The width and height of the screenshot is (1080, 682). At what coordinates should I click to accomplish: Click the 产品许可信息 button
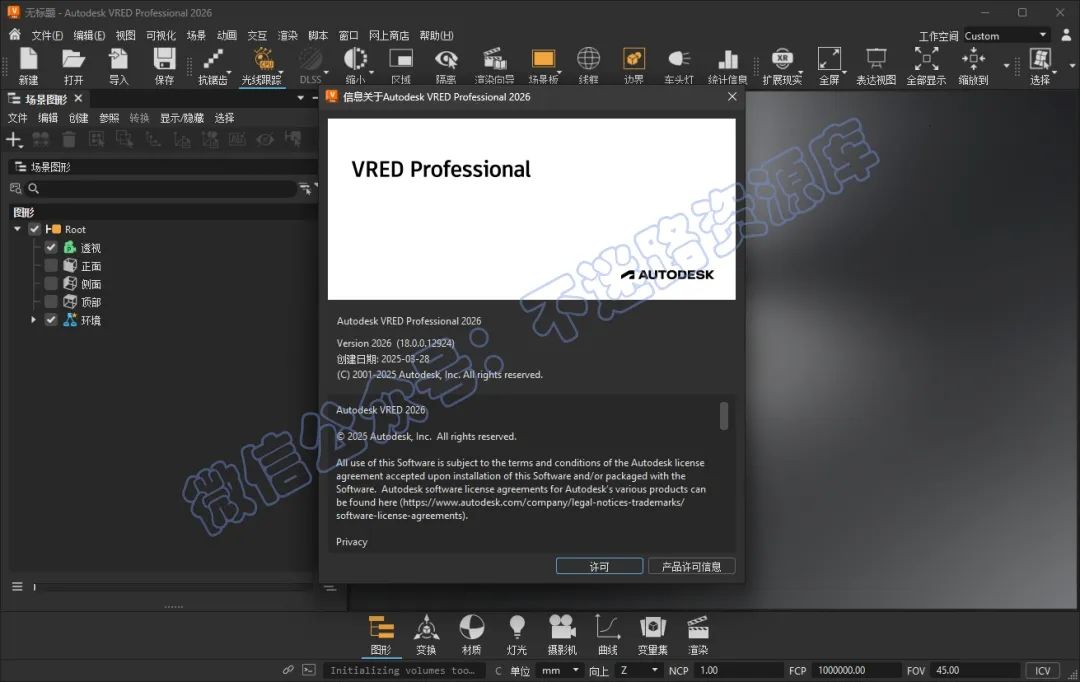pos(692,566)
